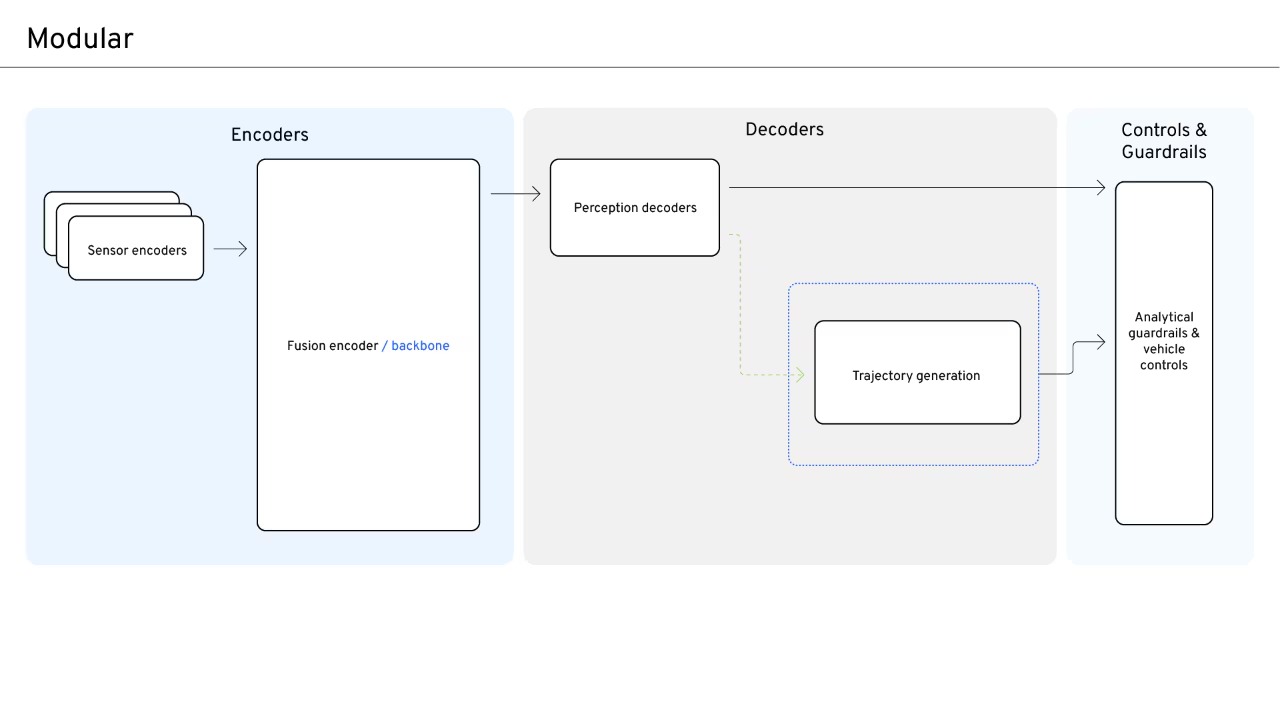
Task: Select the Decoders section heading
Action: (x=784, y=129)
